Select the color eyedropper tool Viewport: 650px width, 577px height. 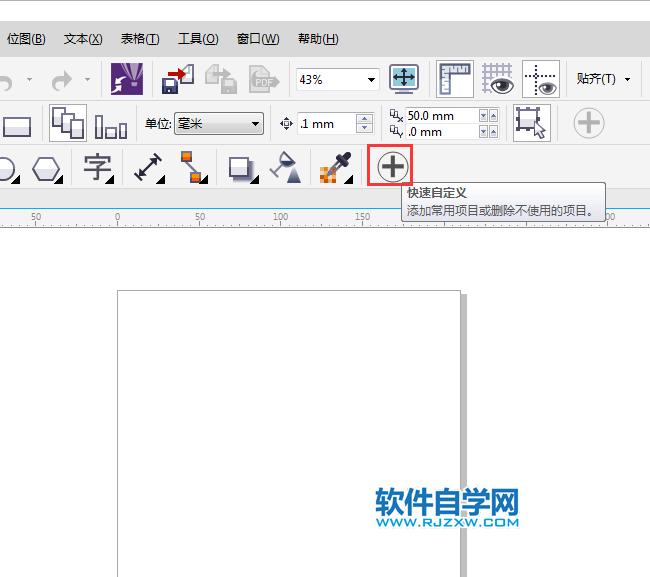point(336,167)
